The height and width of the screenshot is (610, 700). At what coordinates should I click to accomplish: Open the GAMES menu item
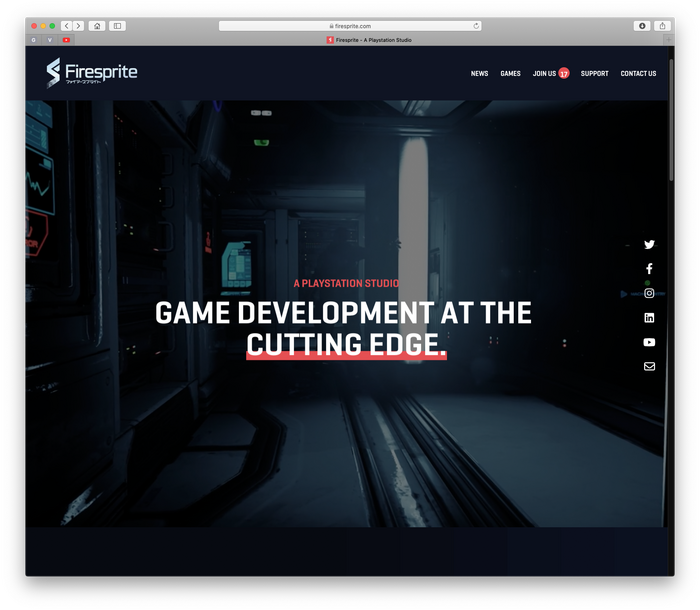pos(510,73)
